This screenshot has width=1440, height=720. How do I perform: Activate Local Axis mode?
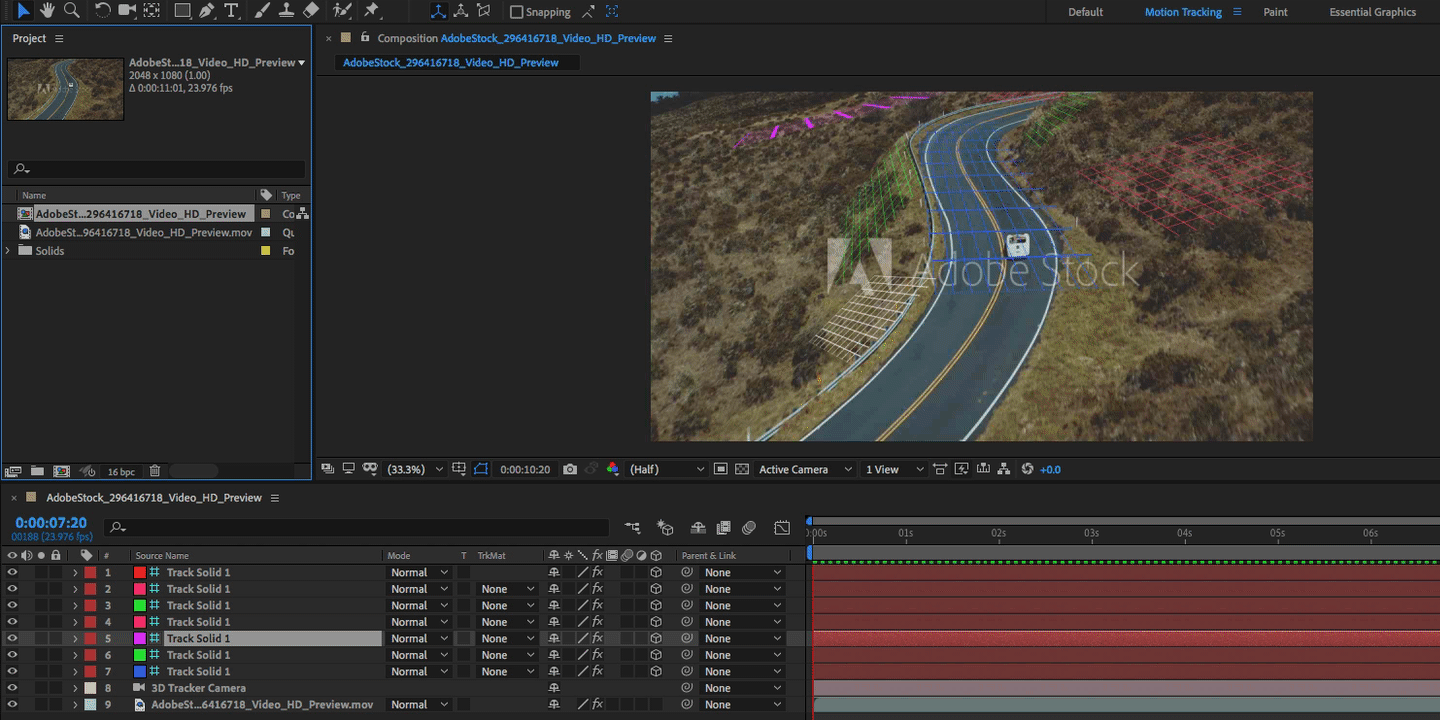click(x=439, y=11)
